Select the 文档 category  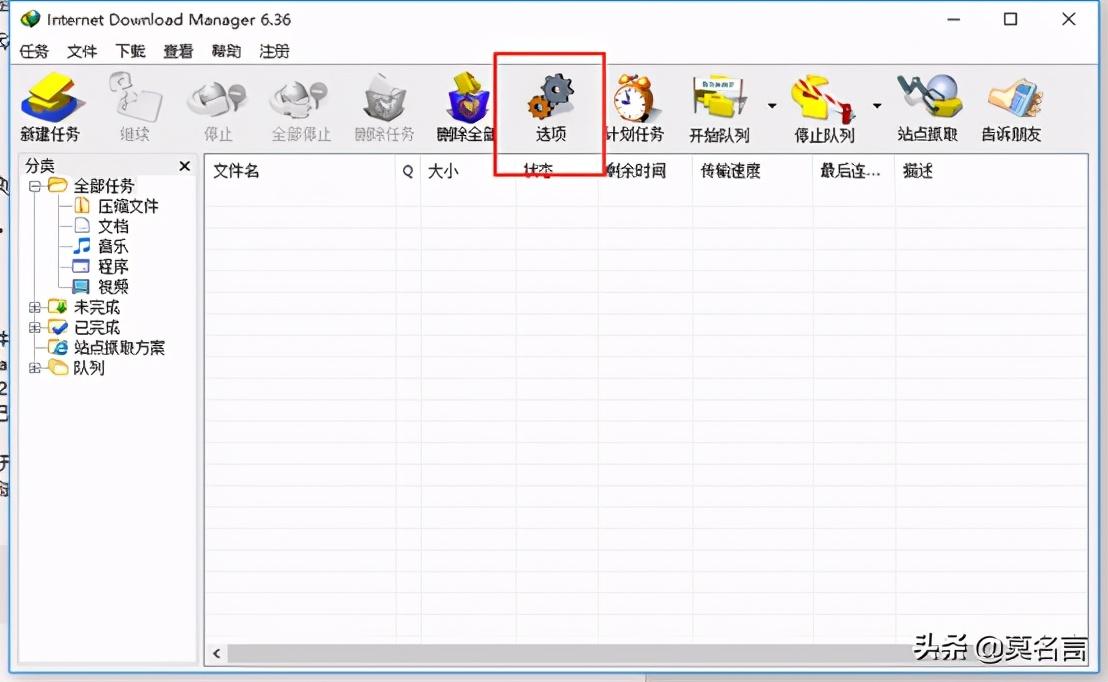pyautogui.click(x=113, y=226)
